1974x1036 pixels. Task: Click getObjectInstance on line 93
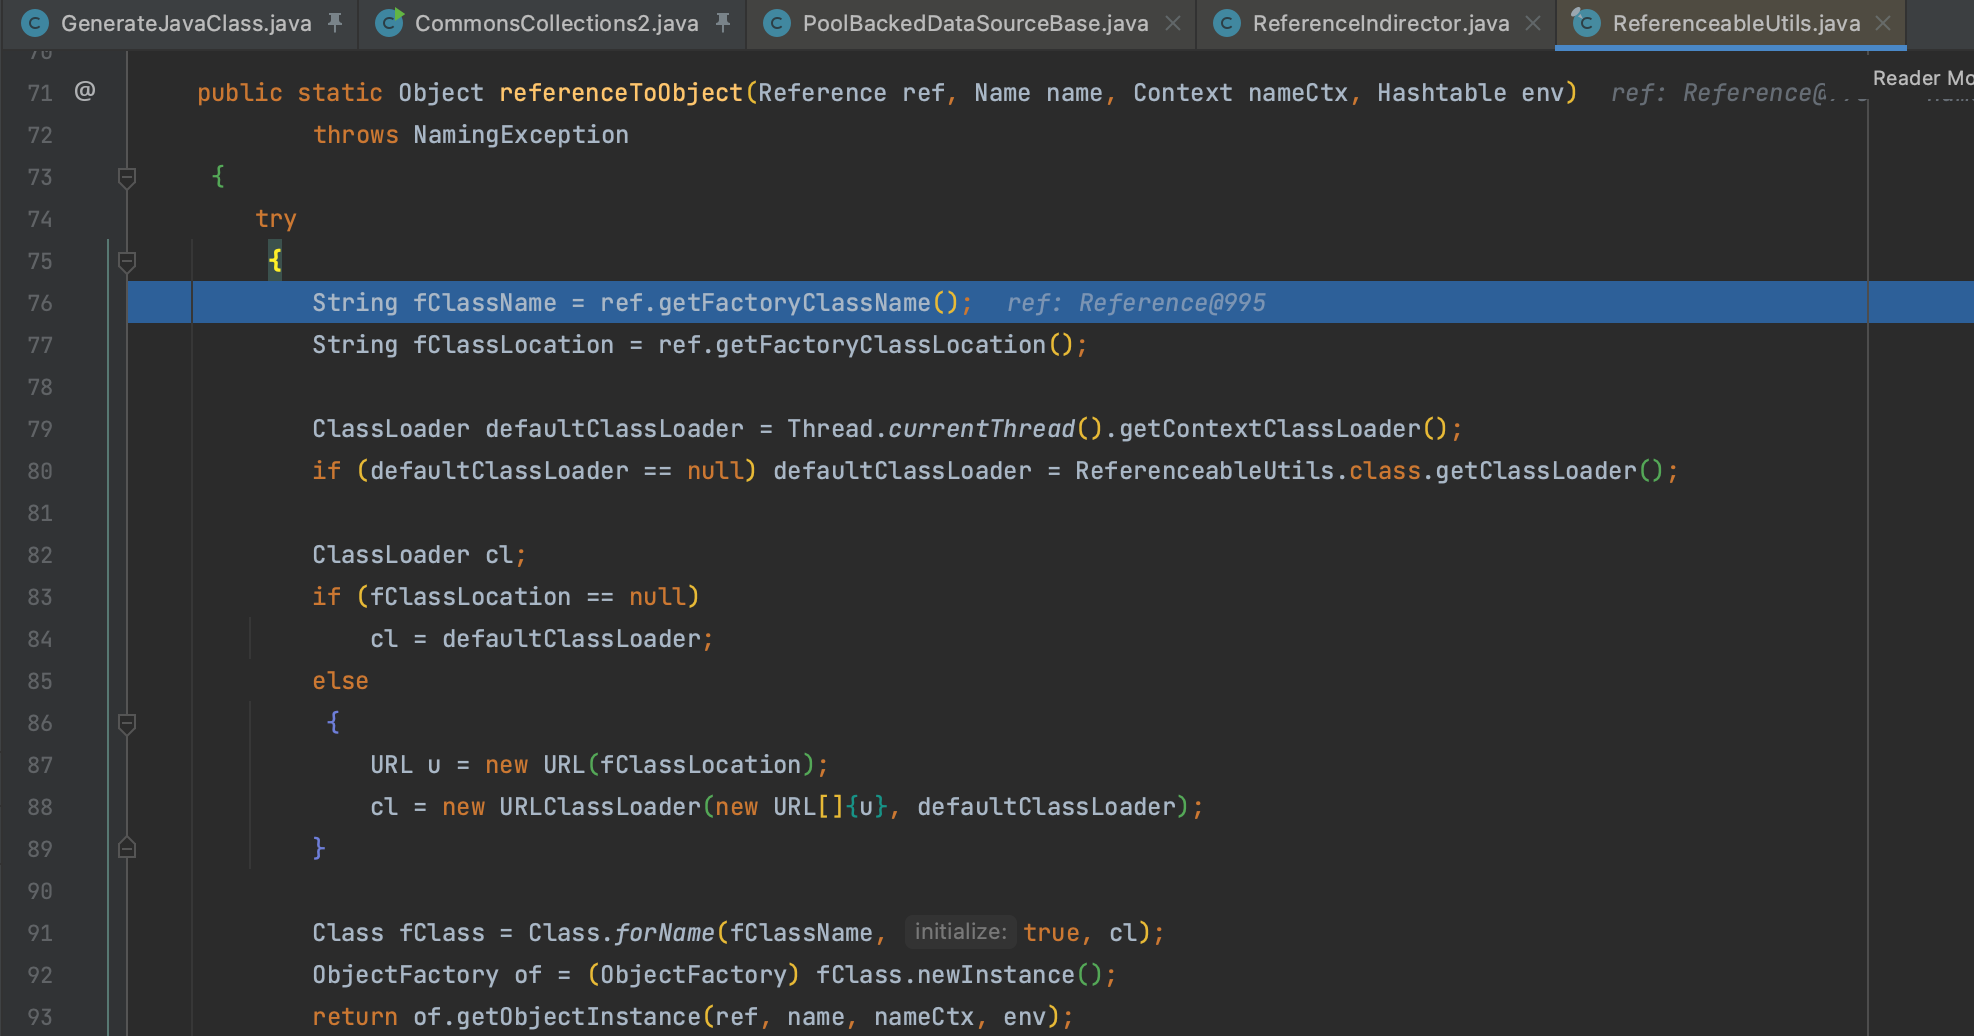[x=579, y=1017]
